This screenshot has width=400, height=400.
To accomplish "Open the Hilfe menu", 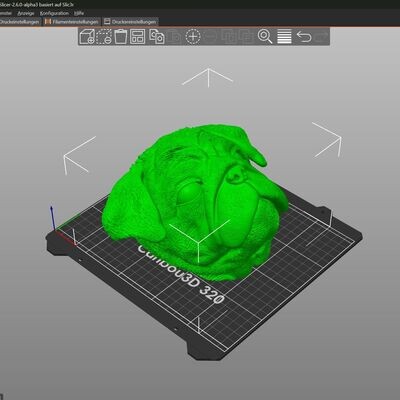I will click(x=79, y=13).
